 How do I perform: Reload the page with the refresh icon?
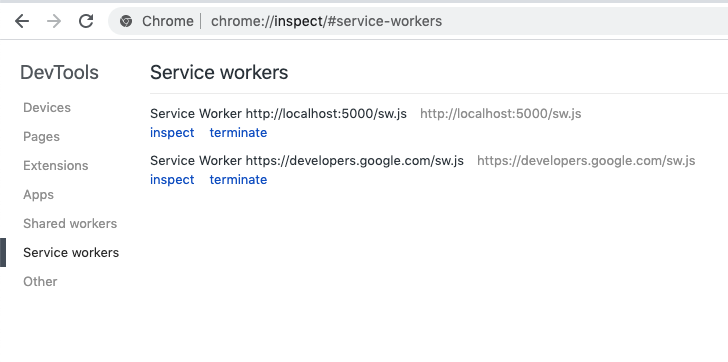(x=86, y=21)
